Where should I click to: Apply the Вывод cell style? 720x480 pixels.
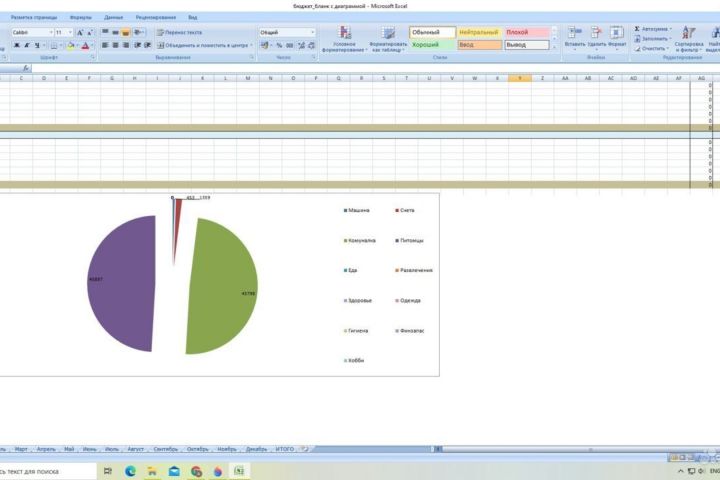(x=527, y=45)
